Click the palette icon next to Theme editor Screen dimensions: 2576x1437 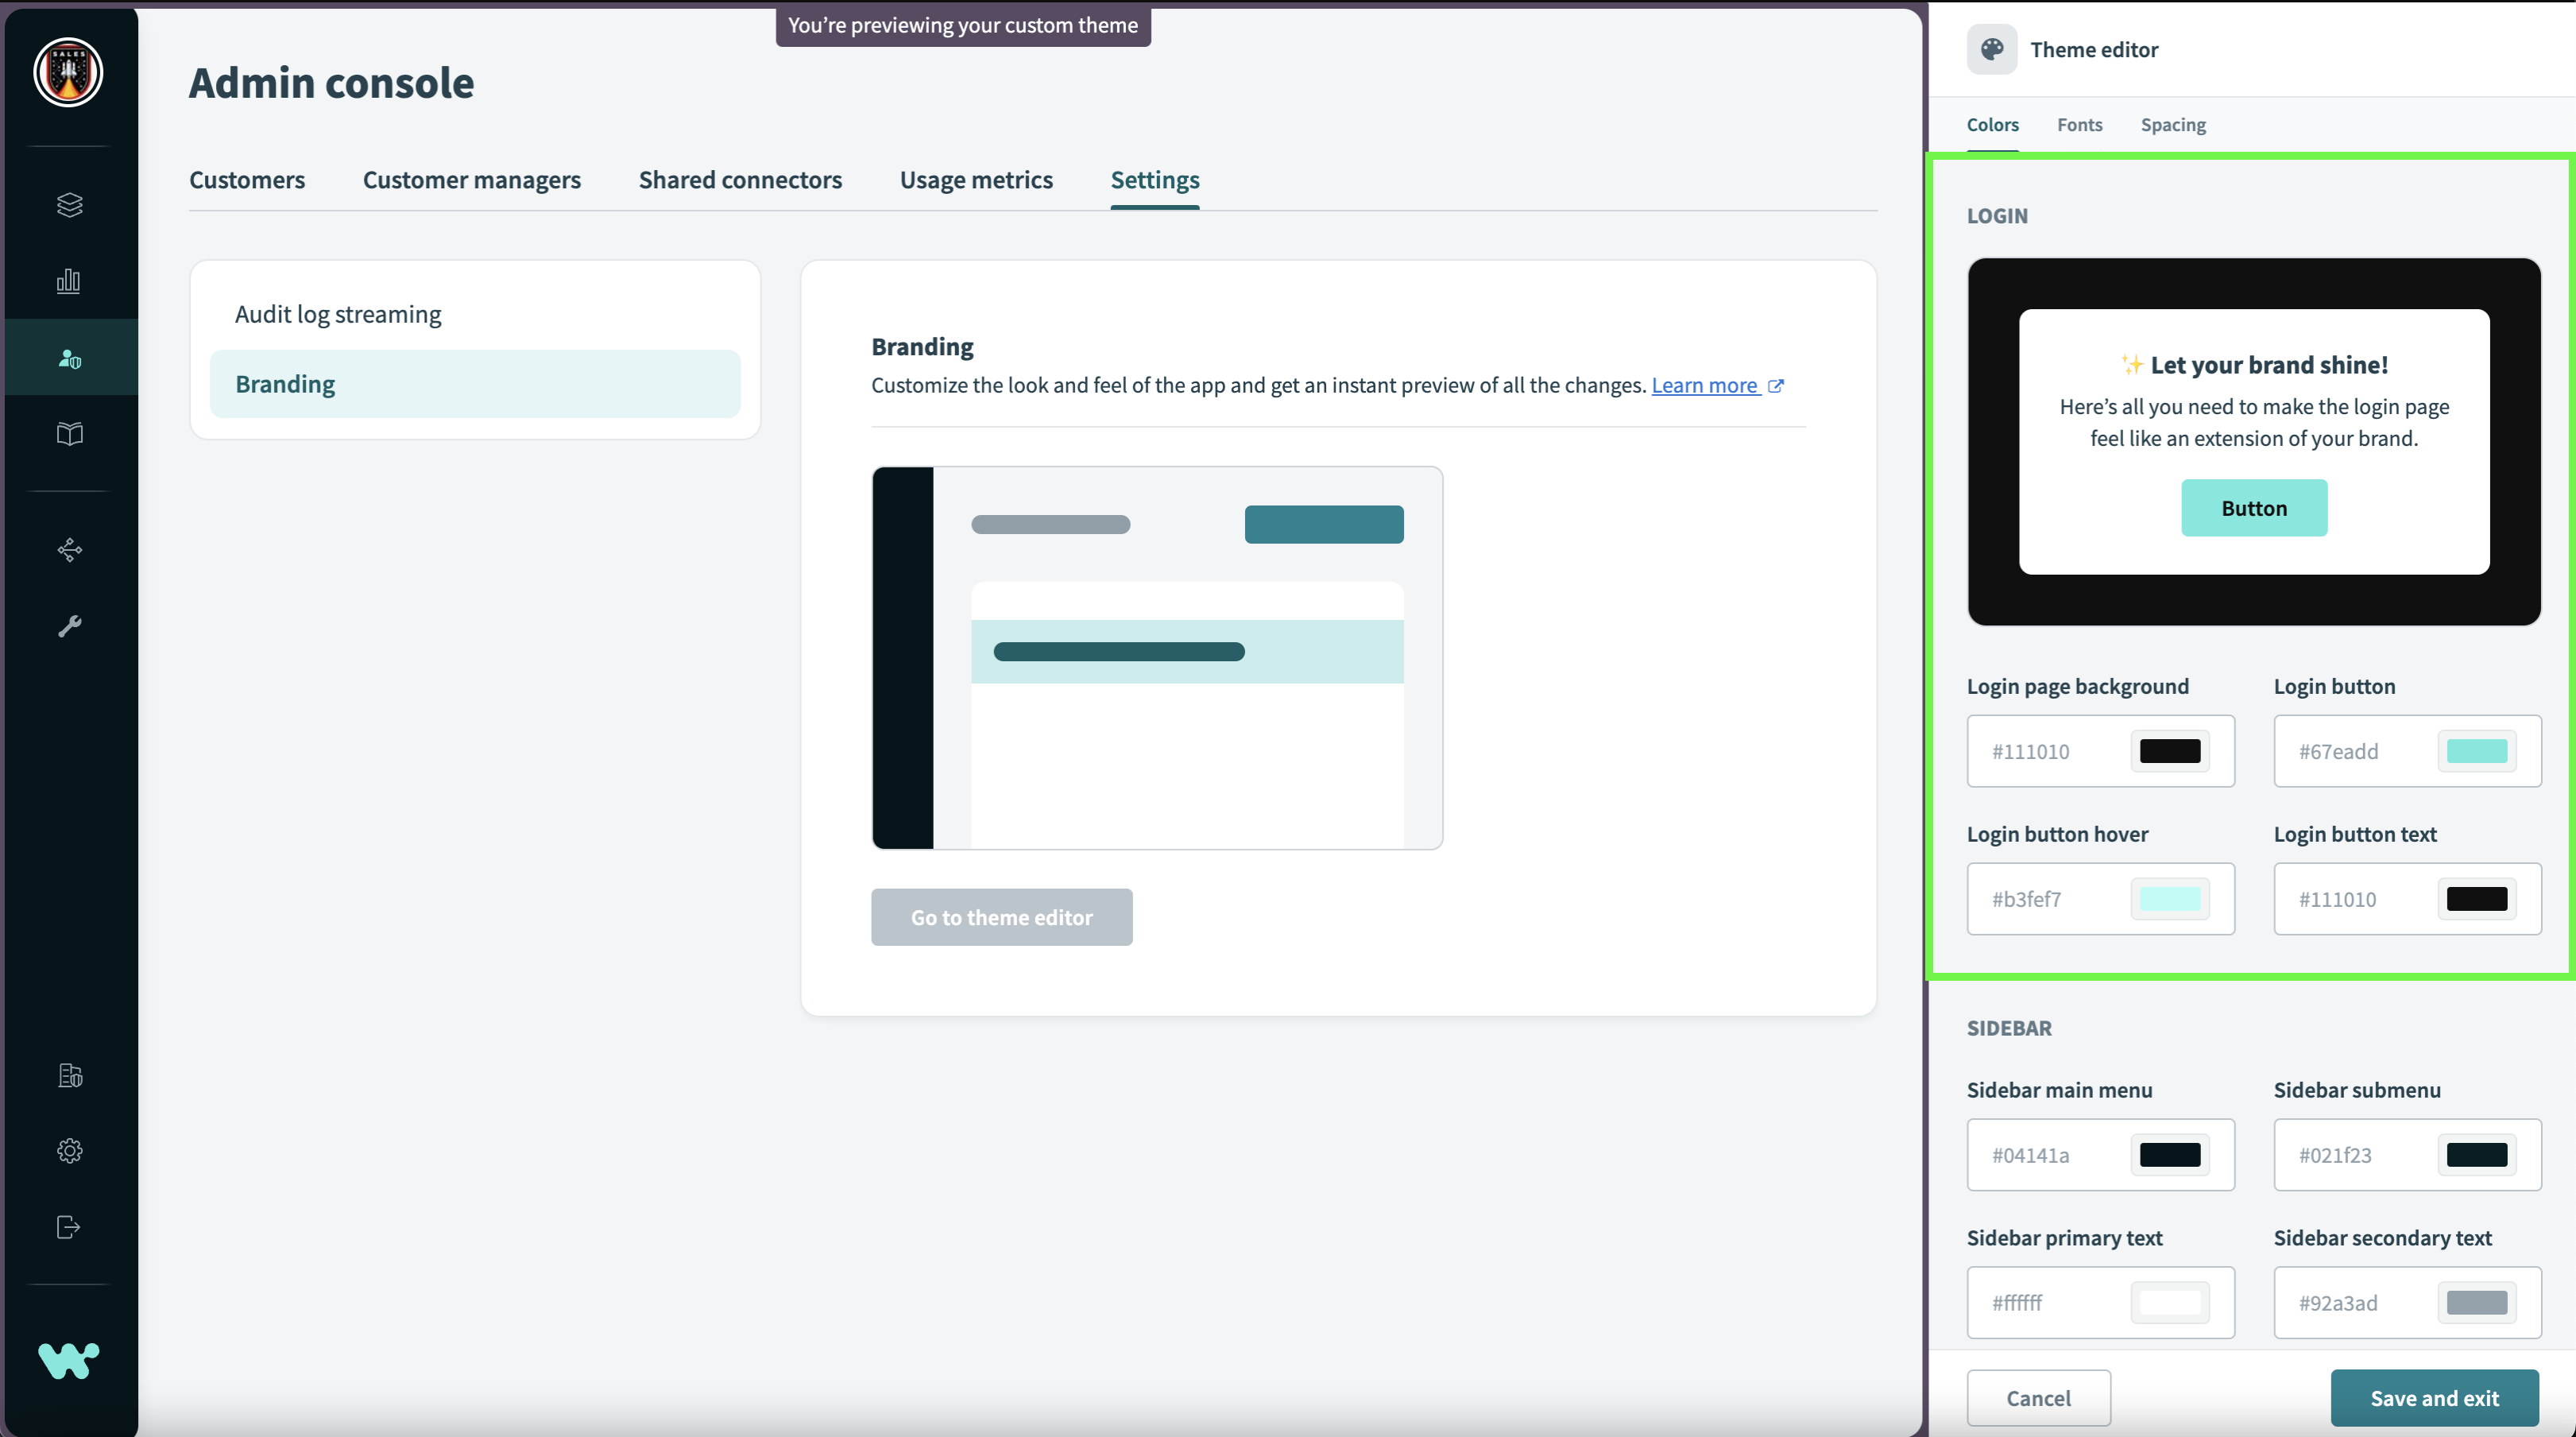coord(1991,49)
